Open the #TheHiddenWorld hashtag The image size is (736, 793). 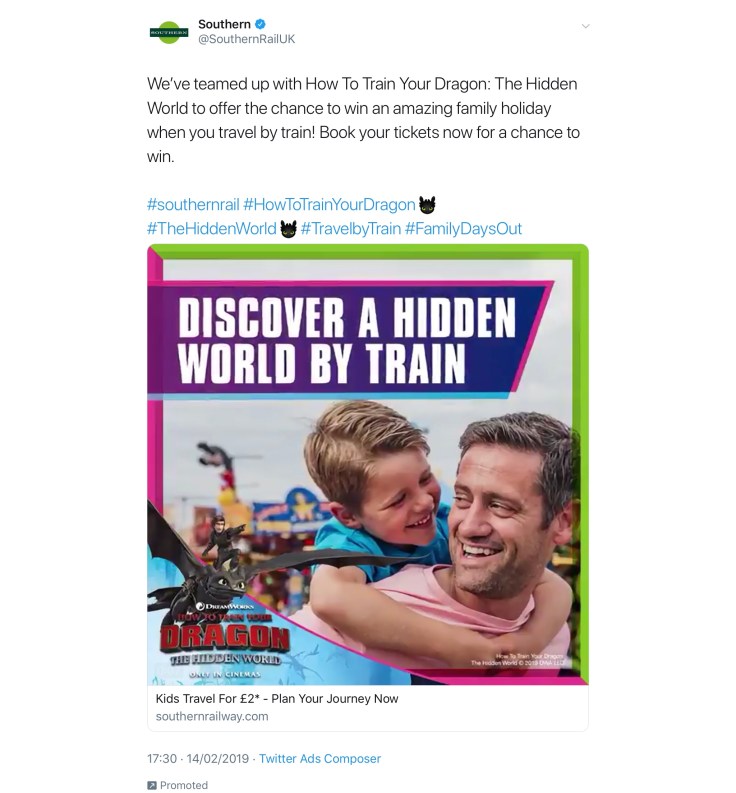pos(211,229)
